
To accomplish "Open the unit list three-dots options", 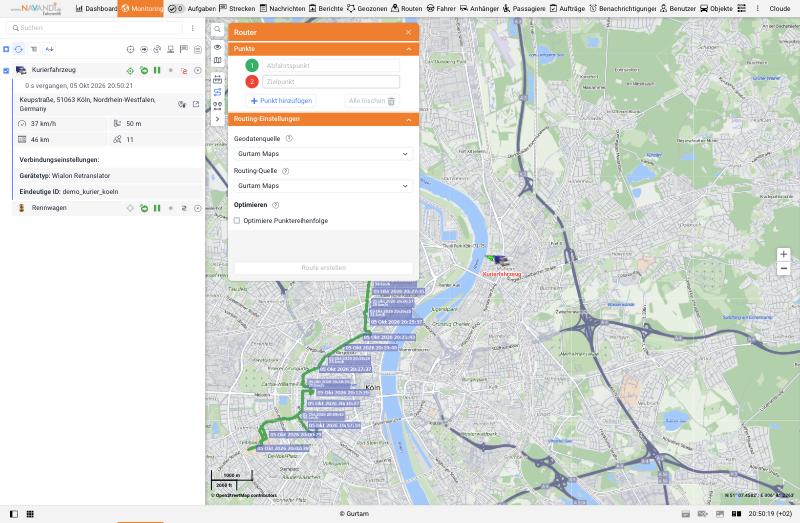I will (x=193, y=28).
